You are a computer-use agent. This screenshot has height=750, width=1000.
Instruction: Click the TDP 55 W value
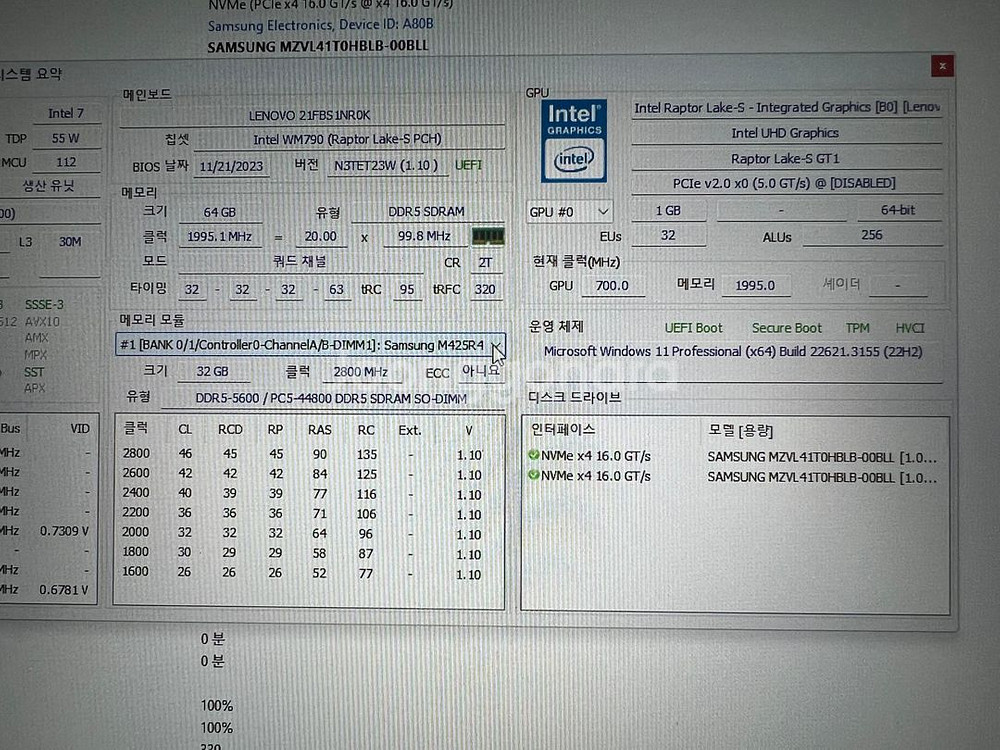click(x=66, y=138)
